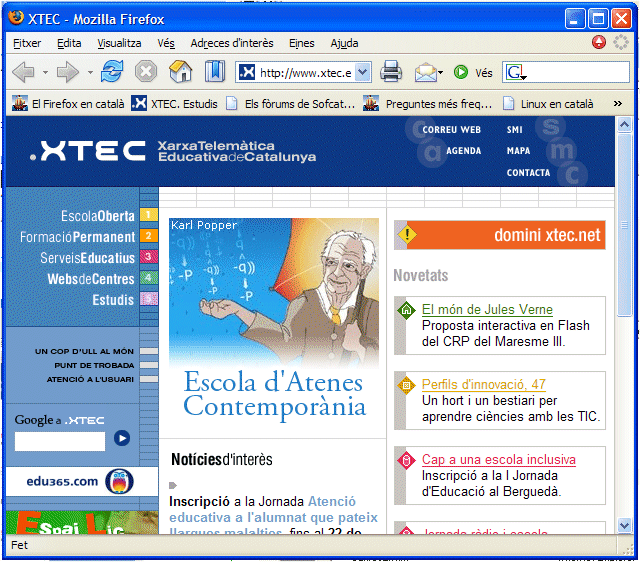Click the Forward navigation arrow

point(67,72)
